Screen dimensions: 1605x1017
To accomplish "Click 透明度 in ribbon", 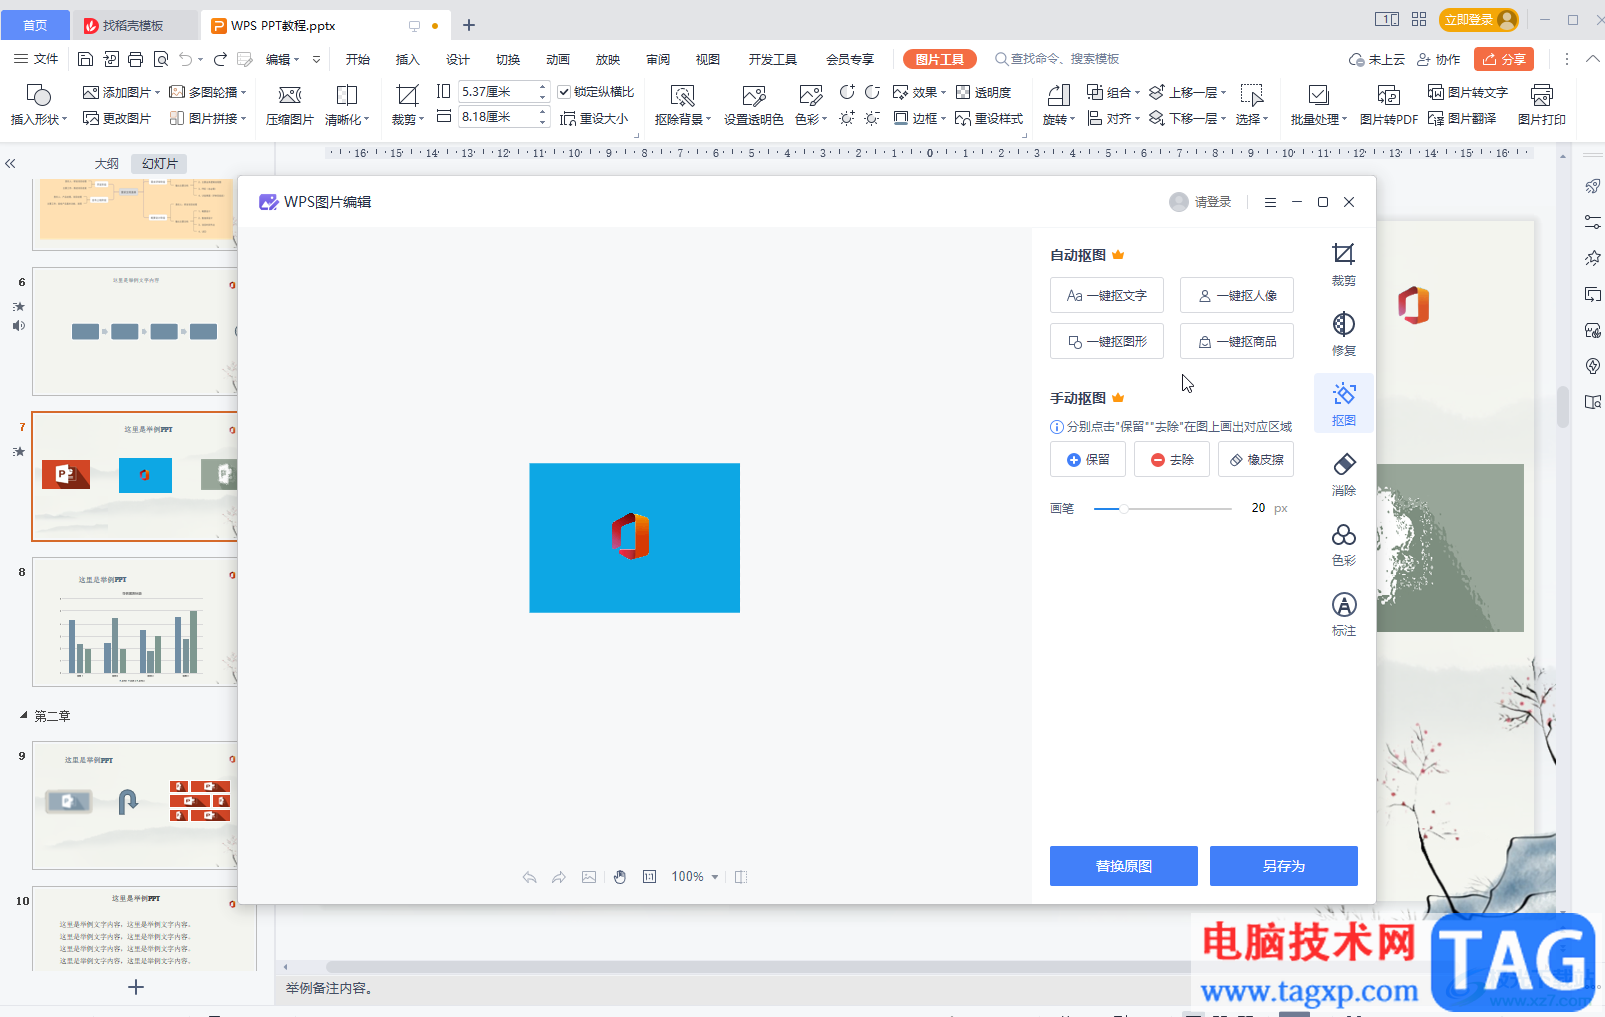I will coord(984,92).
